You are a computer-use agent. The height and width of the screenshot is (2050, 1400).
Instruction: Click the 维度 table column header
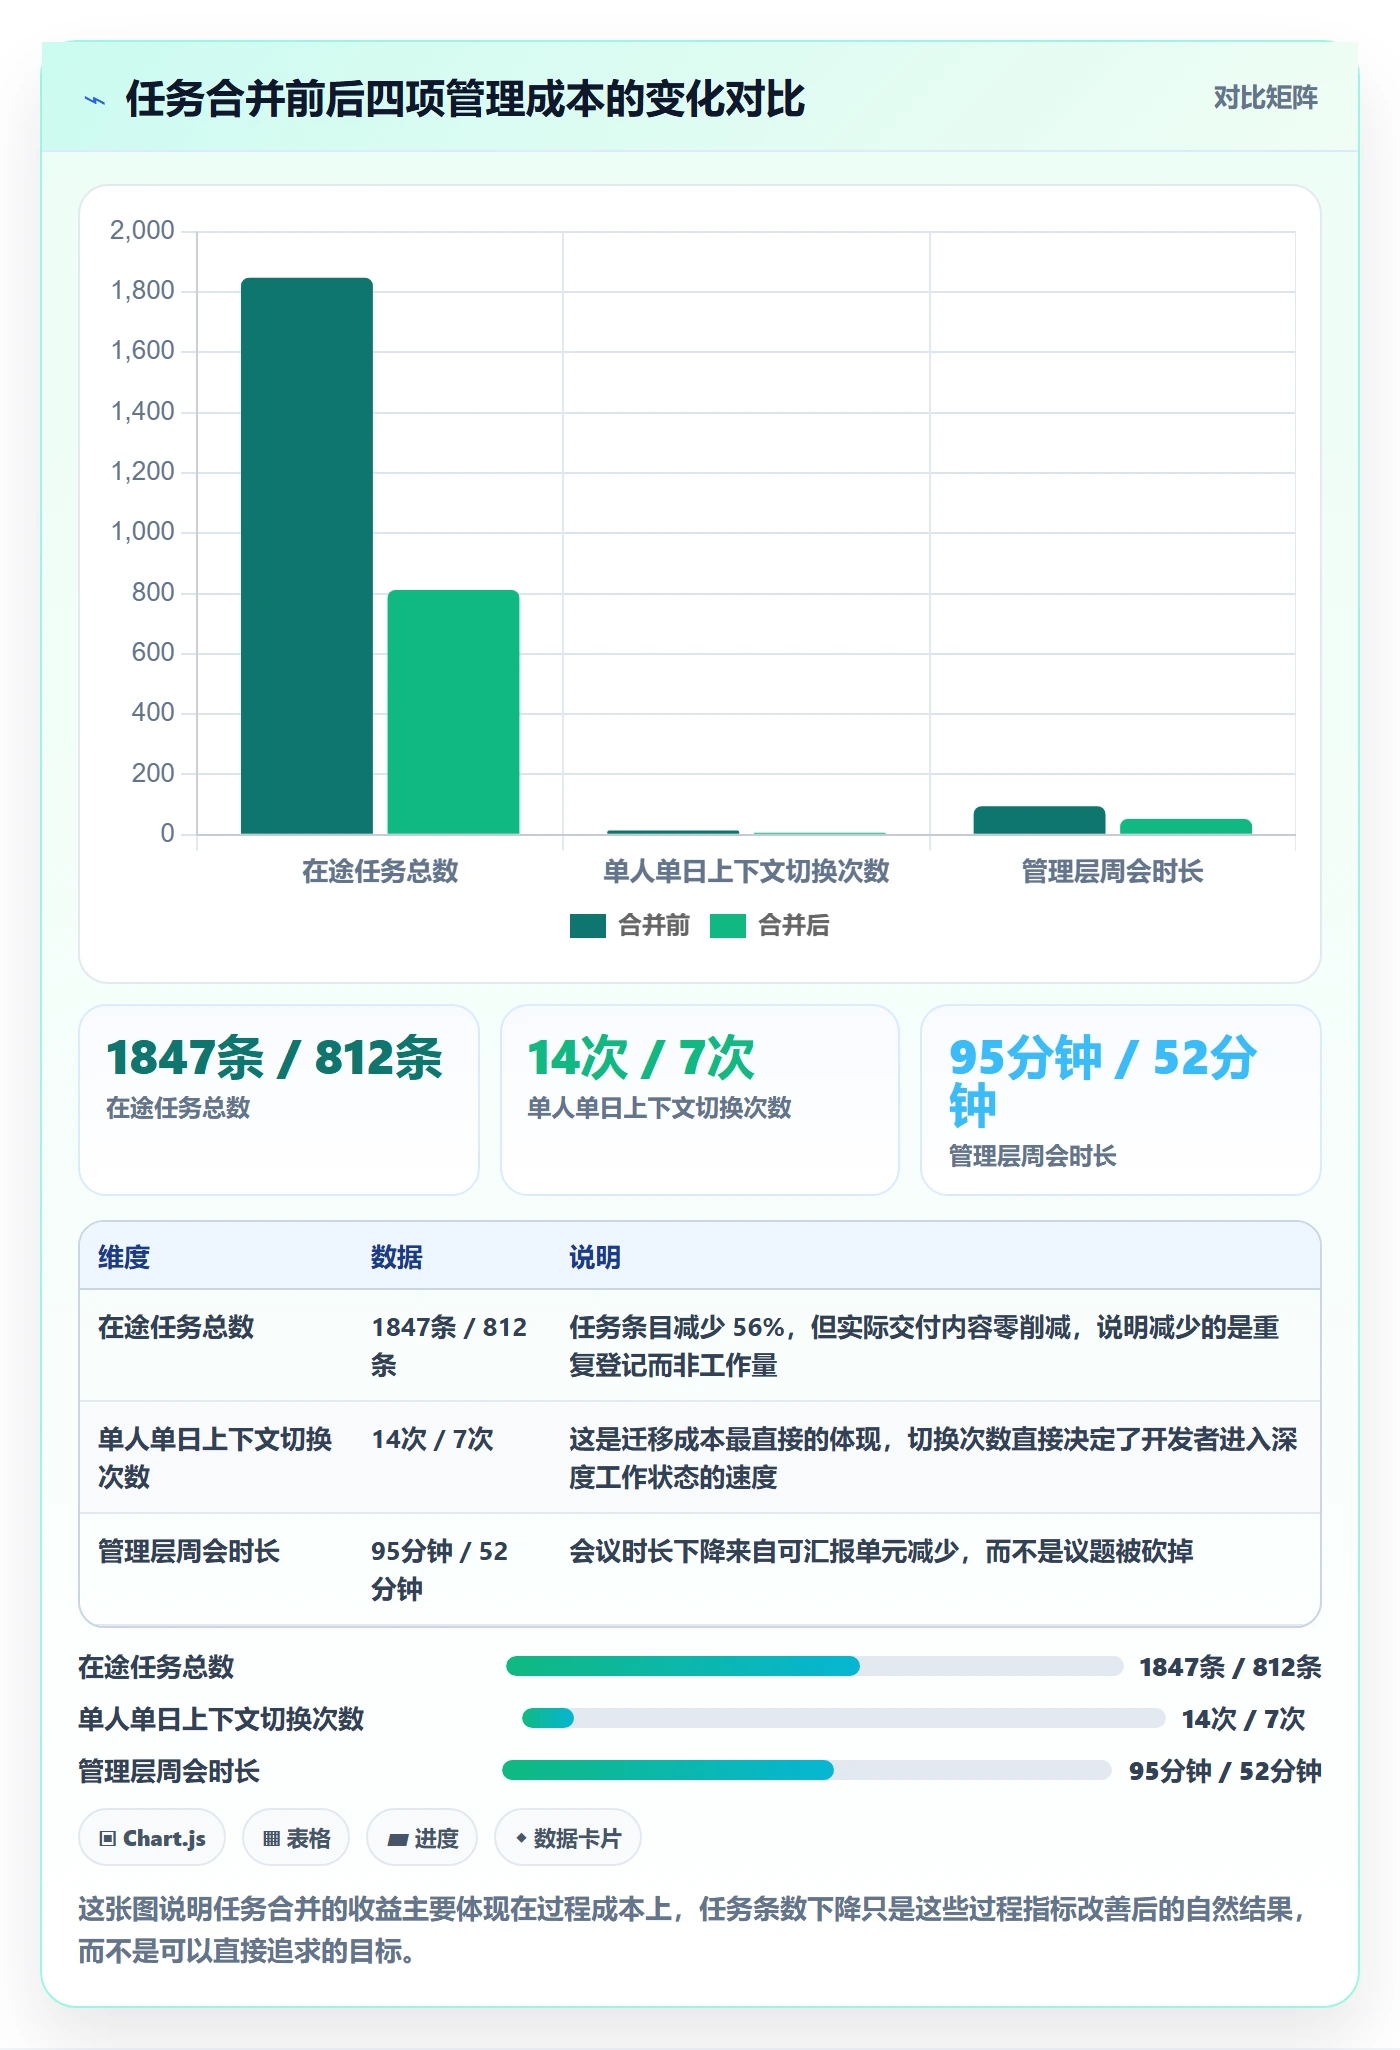tap(124, 1258)
